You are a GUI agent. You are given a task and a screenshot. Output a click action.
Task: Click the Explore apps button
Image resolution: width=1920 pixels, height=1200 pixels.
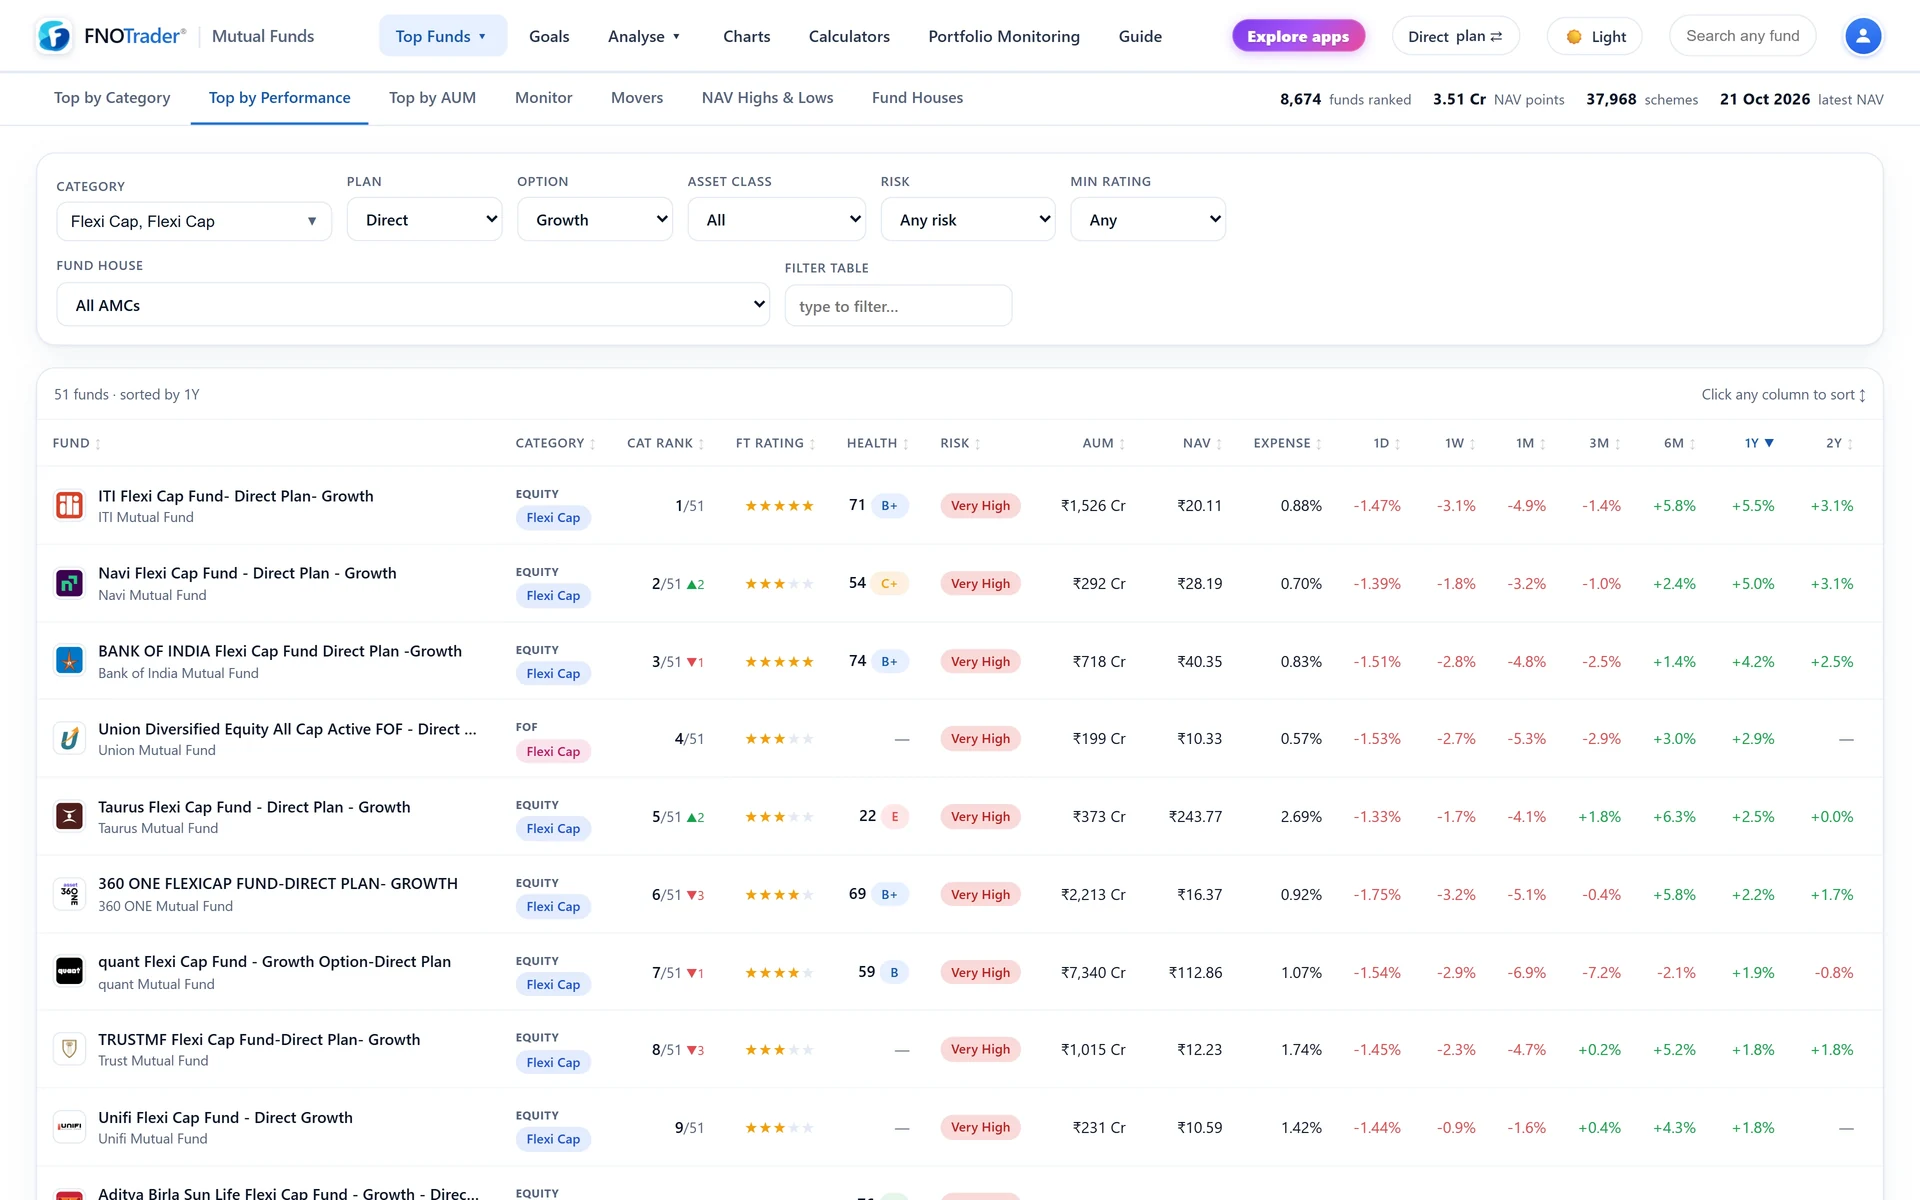click(x=1298, y=36)
